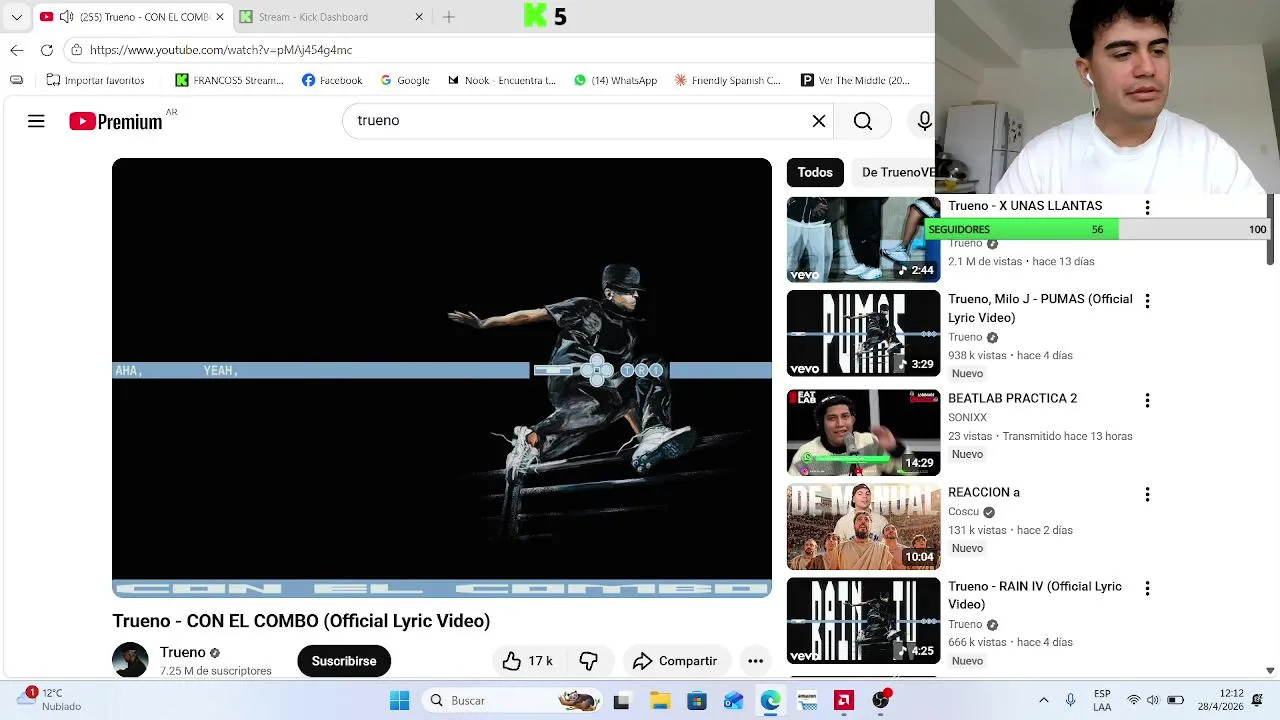Open Amazon app from the taskbar

pyautogui.click(x=807, y=700)
